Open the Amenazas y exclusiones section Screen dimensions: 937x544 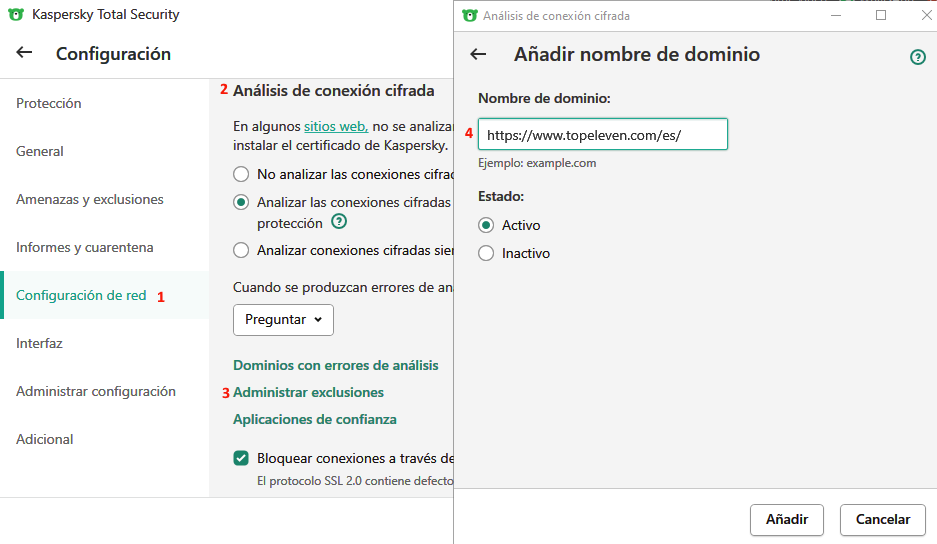point(90,199)
